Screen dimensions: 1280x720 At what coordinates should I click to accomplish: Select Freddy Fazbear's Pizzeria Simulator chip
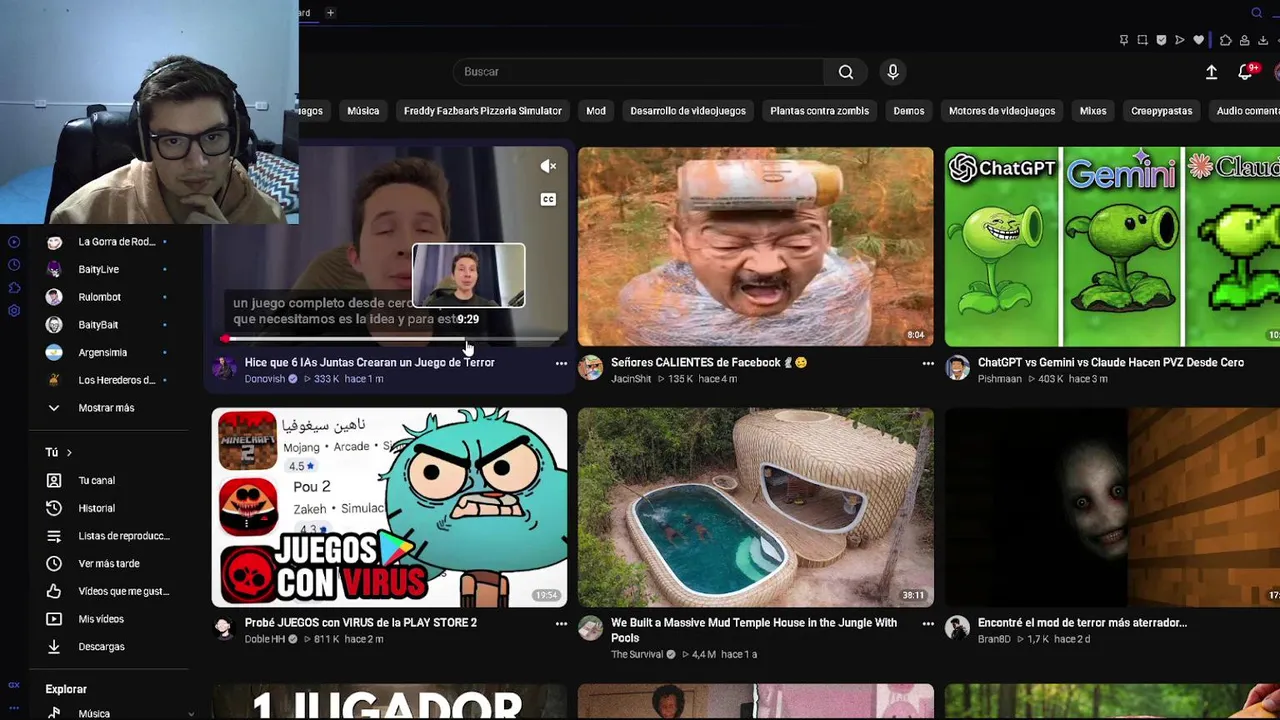tap(482, 111)
